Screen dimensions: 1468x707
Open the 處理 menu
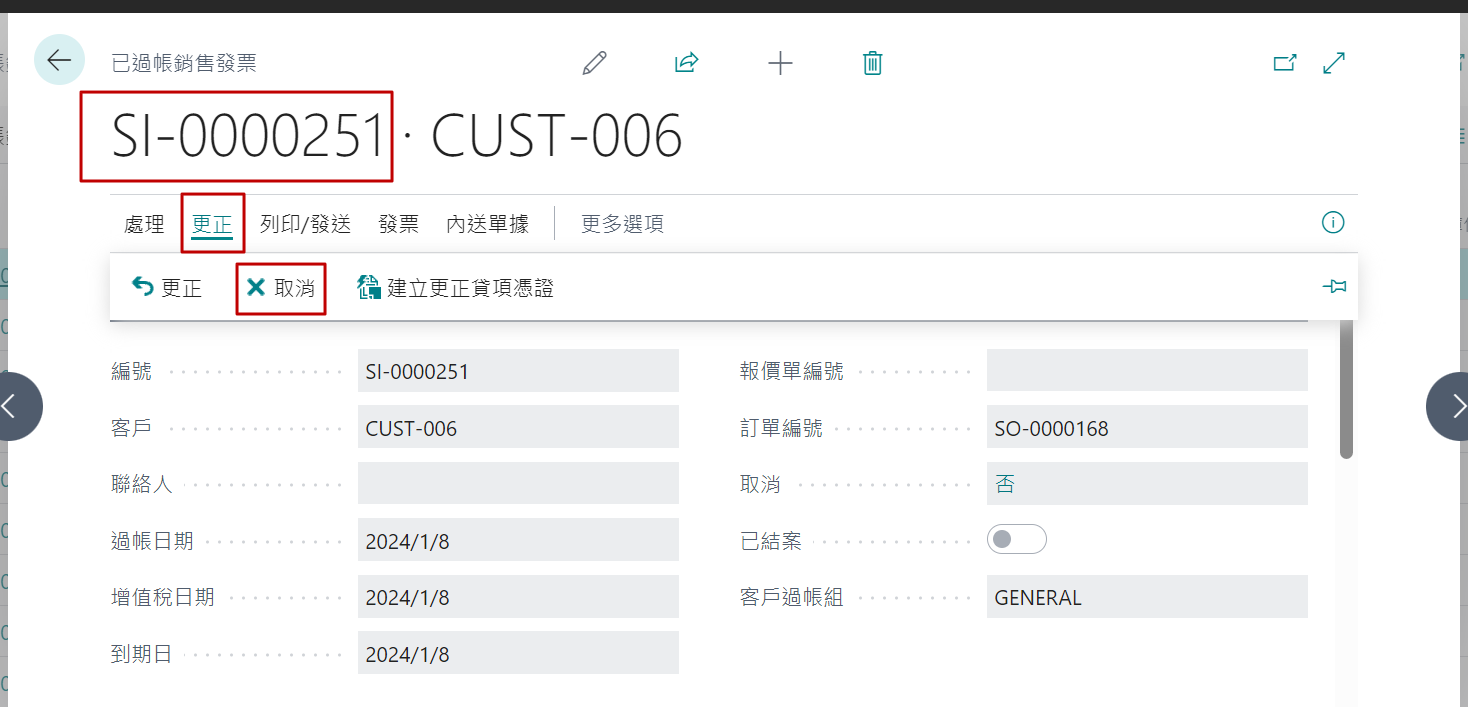(x=144, y=224)
